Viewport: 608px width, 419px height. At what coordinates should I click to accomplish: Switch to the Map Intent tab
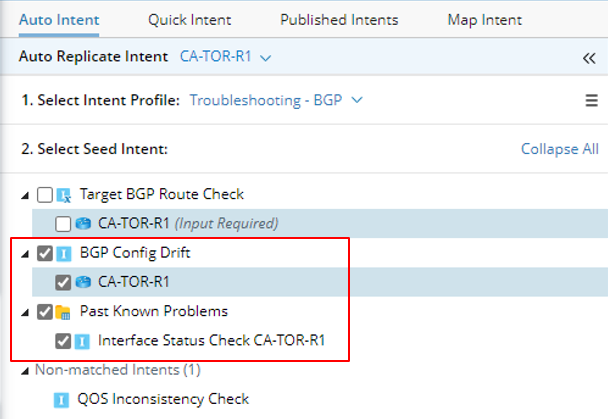[x=471, y=20]
